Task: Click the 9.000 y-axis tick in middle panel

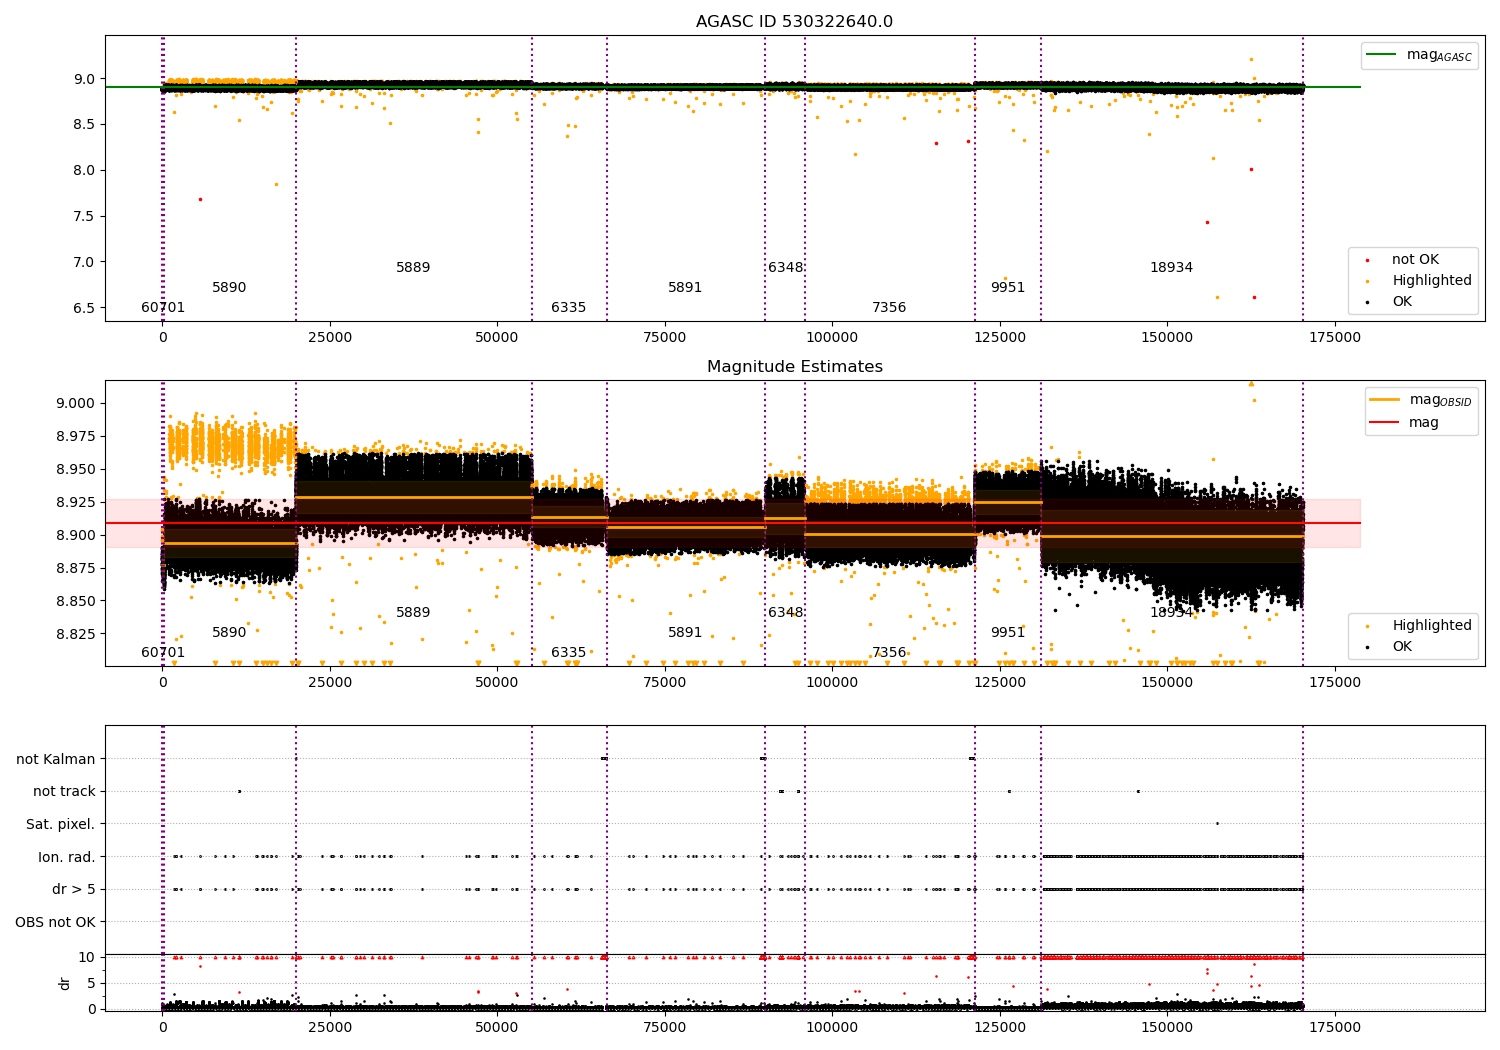Action: coord(75,404)
